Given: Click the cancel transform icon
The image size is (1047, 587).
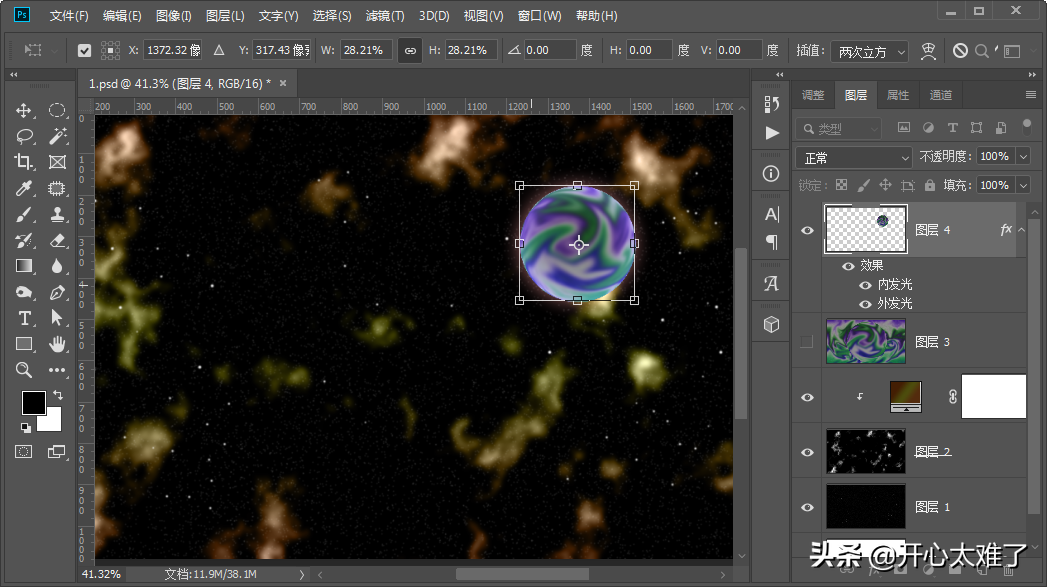Looking at the screenshot, I should (x=960, y=51).
